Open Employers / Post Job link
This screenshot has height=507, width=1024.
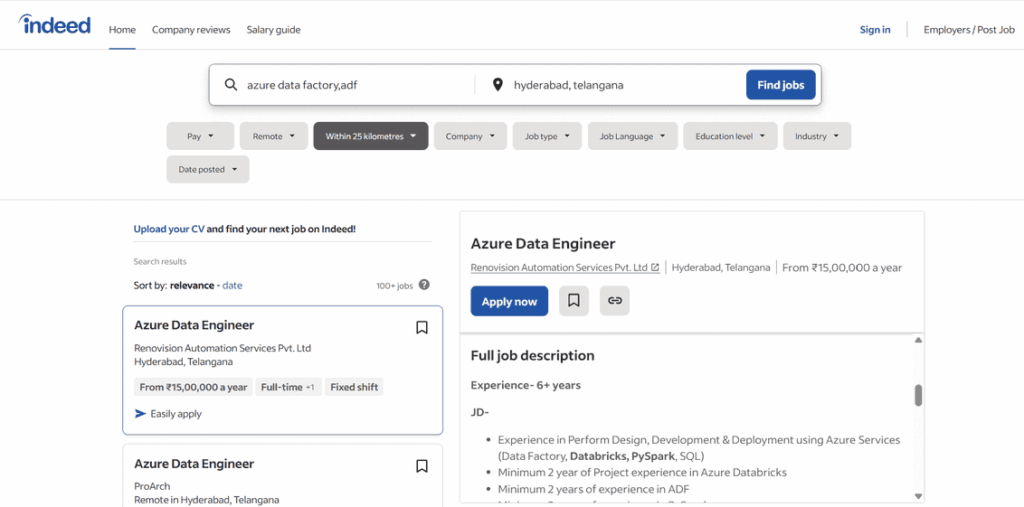pyautogui.click(x=969, y=30)
